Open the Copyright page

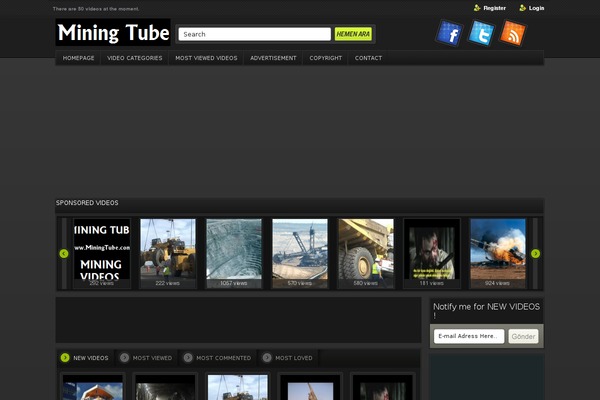pyautogui.click(x=326, y=58)
